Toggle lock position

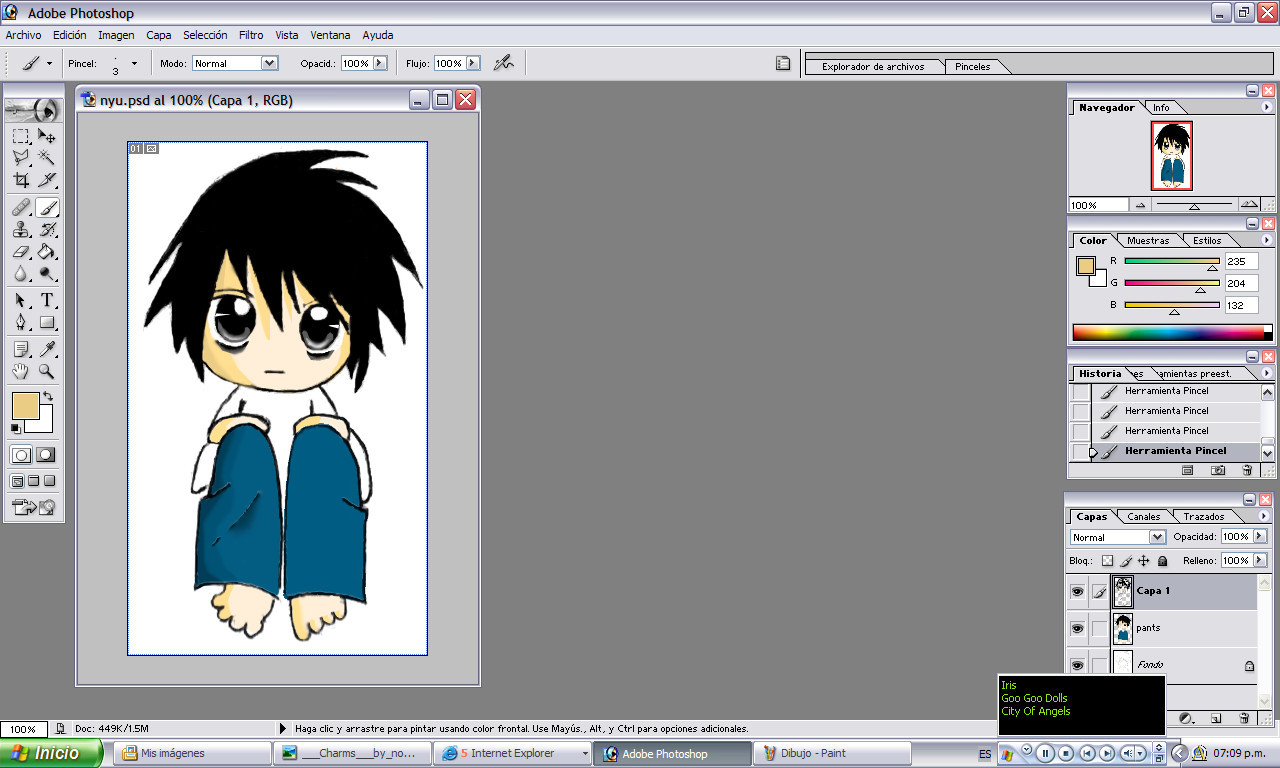[1144, 561]
